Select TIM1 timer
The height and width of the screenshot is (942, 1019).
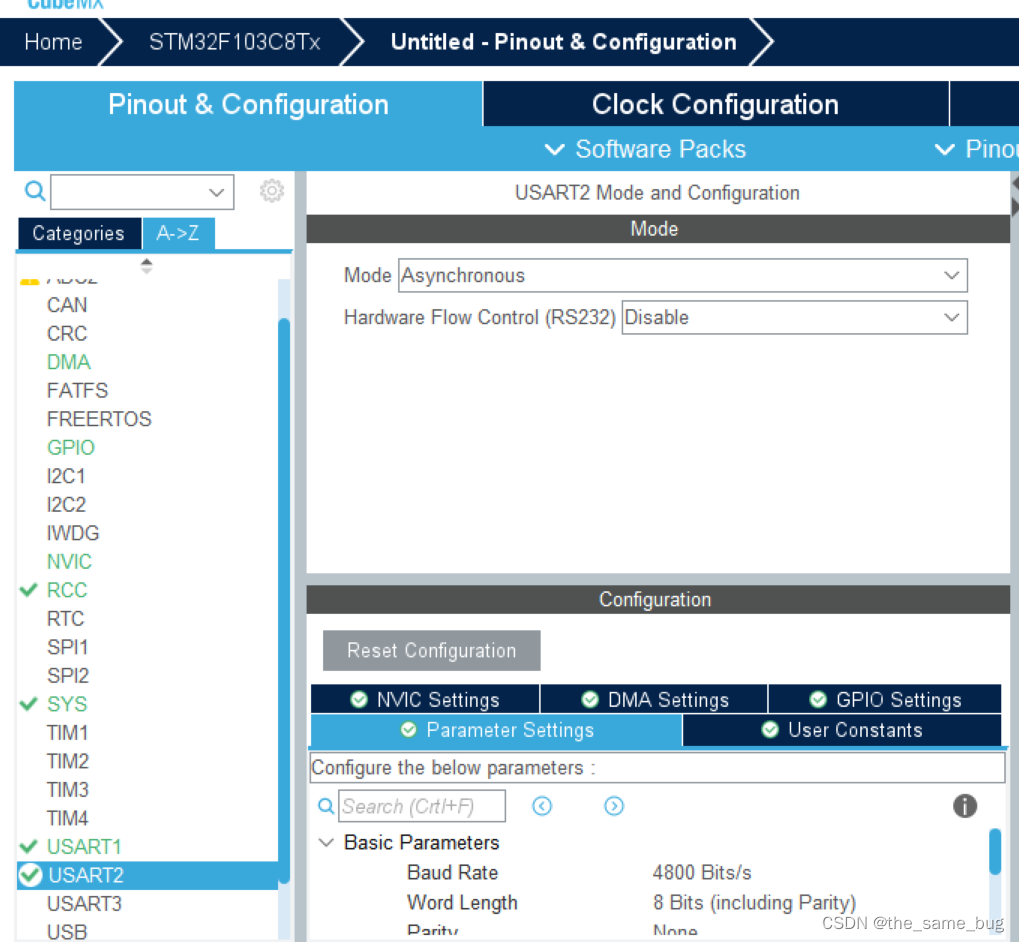(67, 733)
